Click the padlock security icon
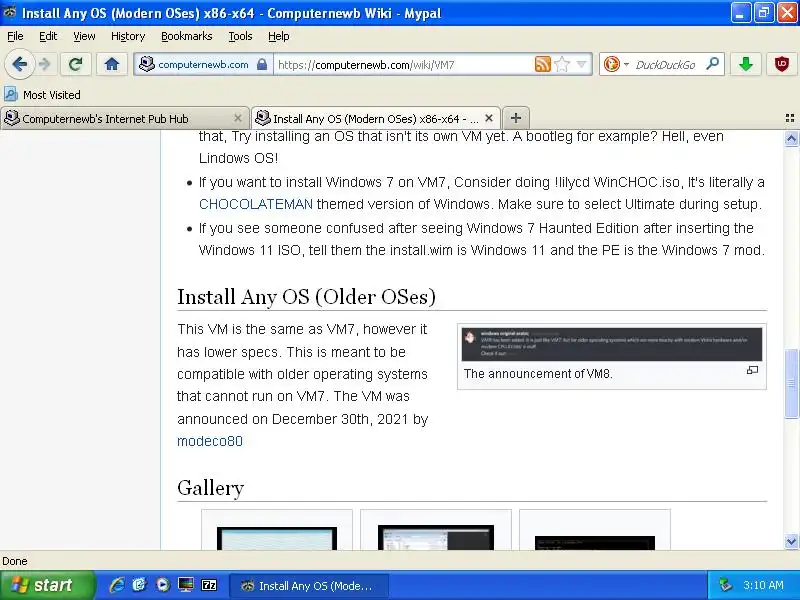This screenshot has width=800, height=600. click(262, 64)
